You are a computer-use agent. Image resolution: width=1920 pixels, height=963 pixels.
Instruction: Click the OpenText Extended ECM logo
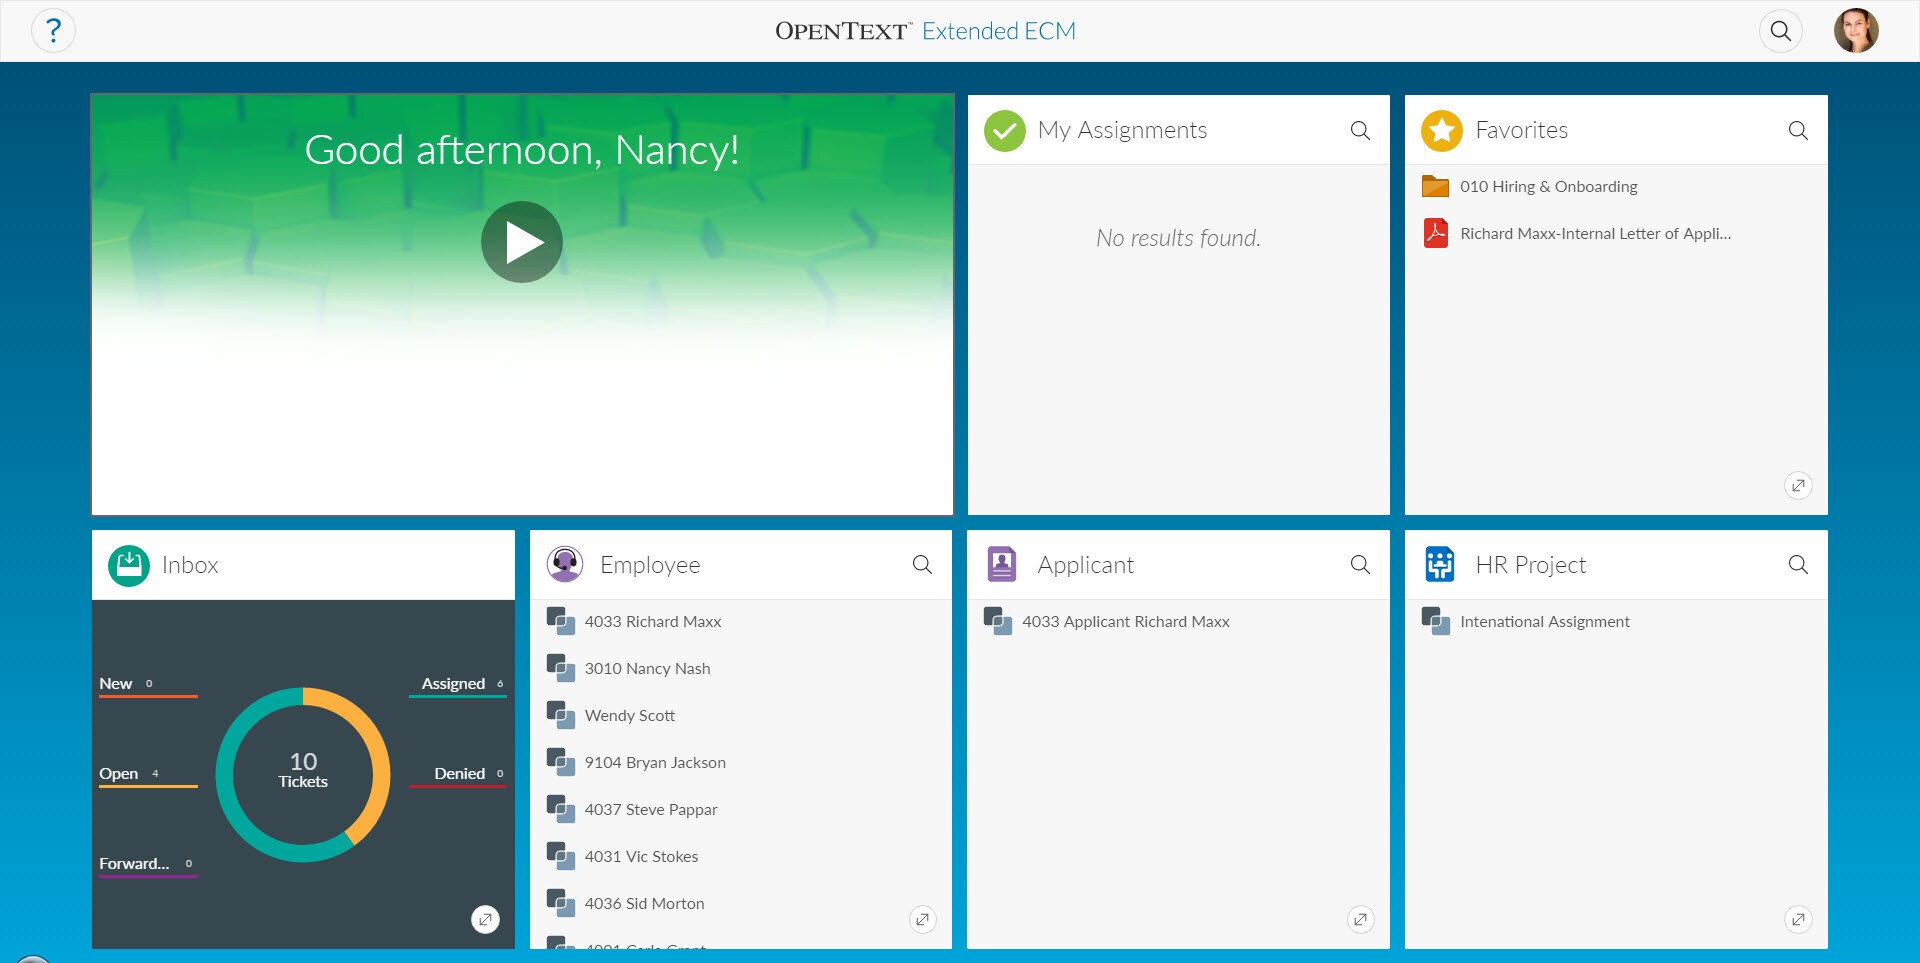tap(926, 31)
